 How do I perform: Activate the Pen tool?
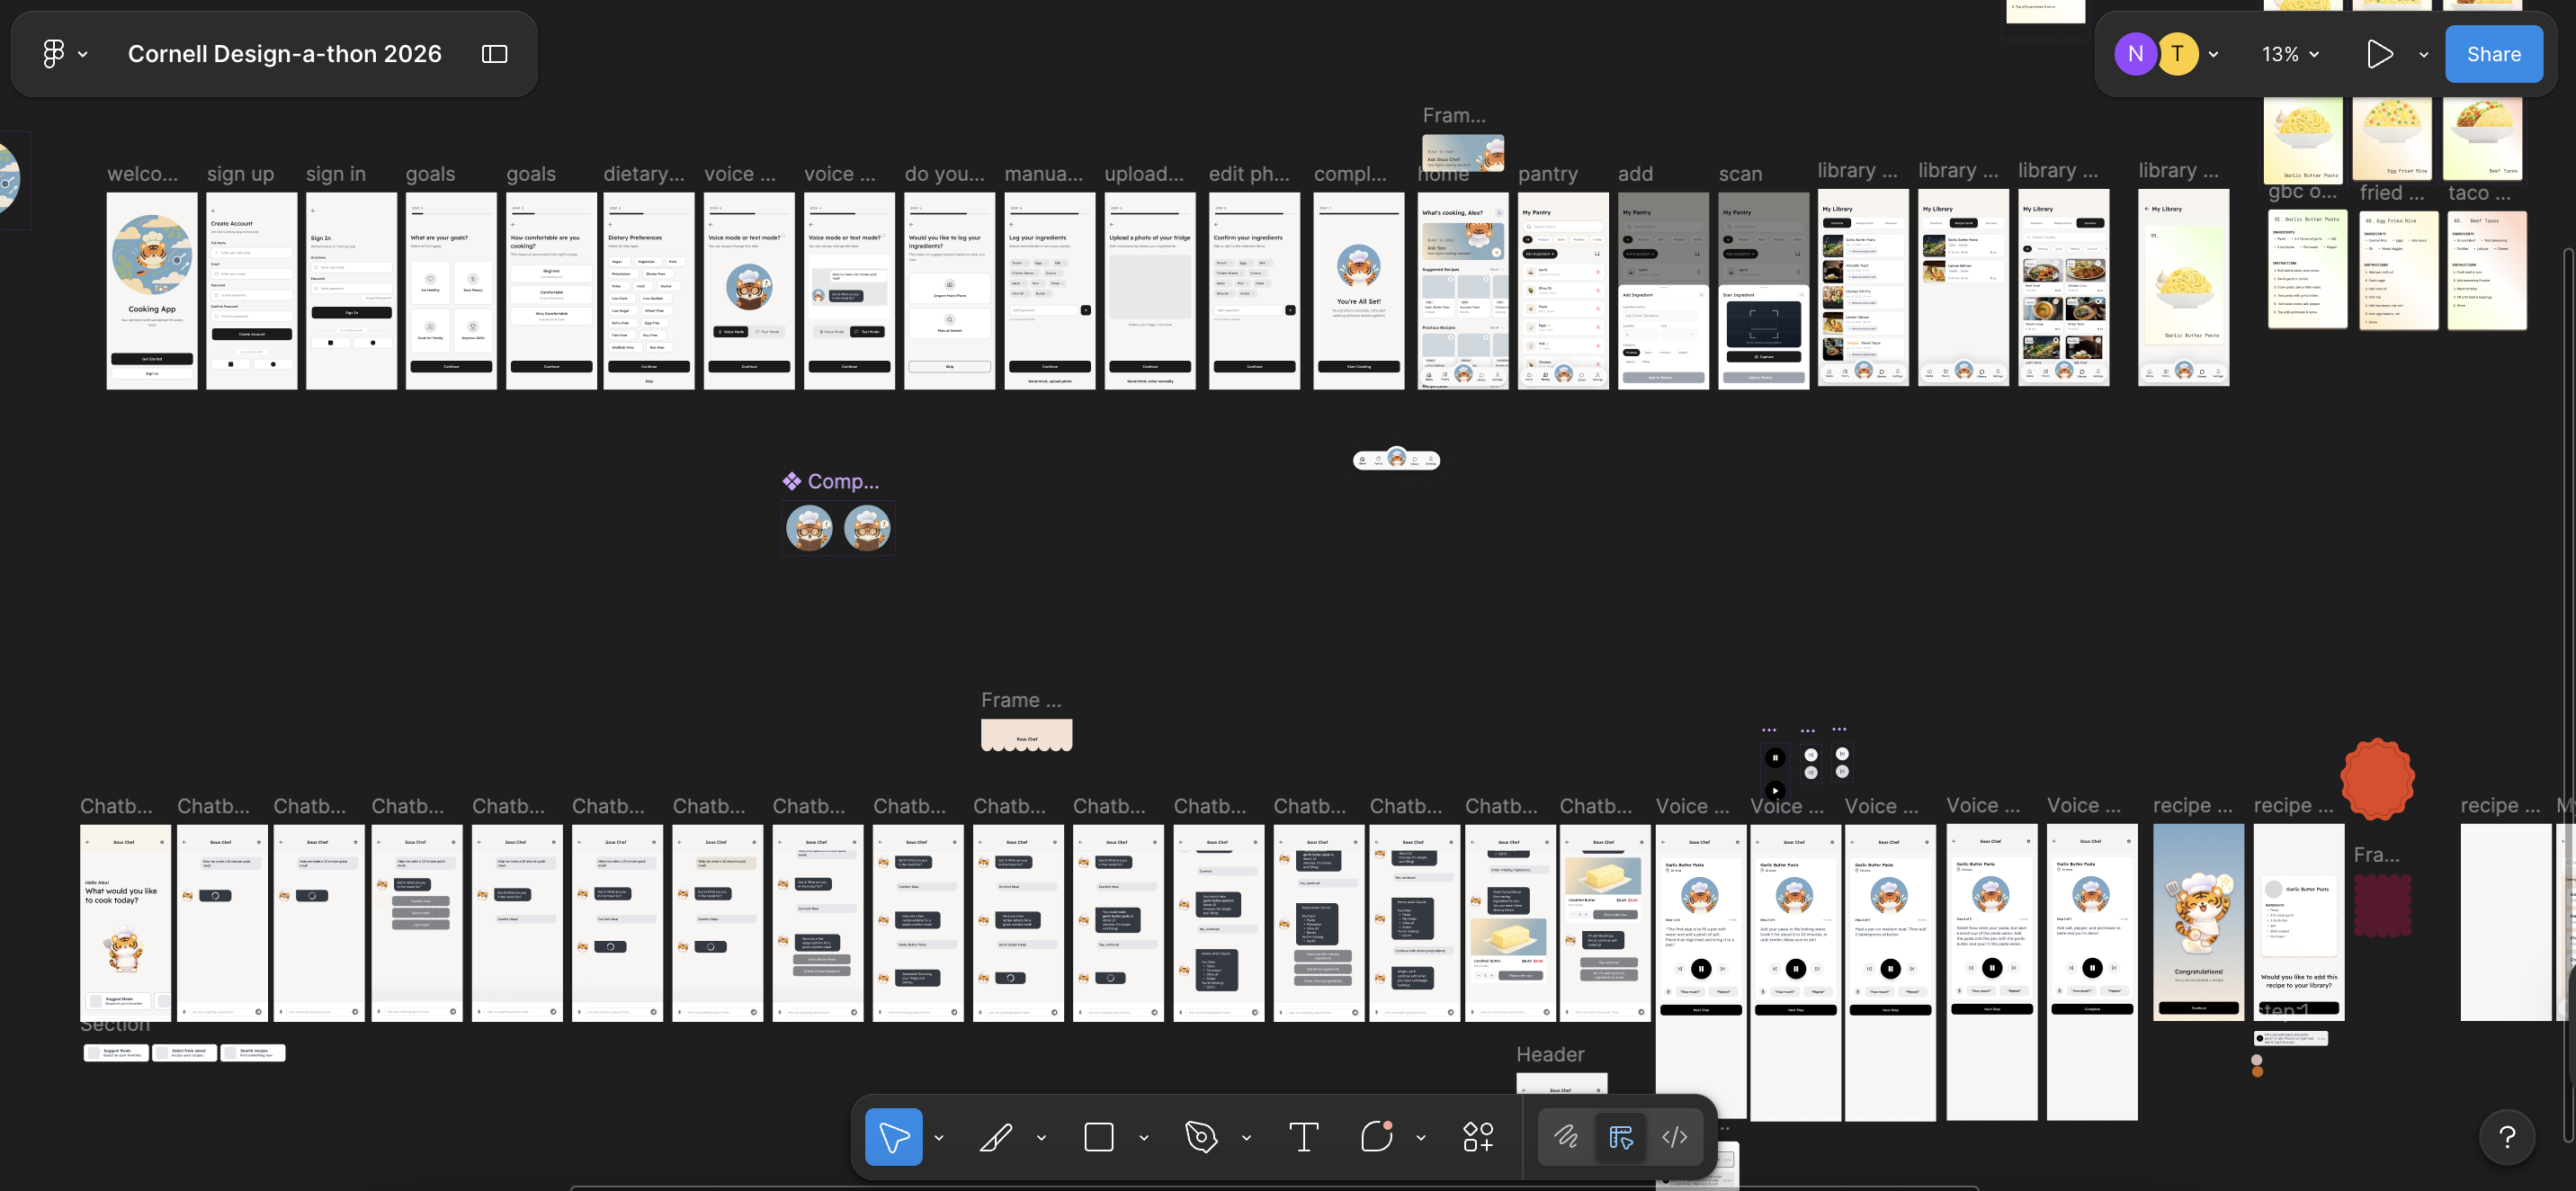click(x=1200, y=1137)
